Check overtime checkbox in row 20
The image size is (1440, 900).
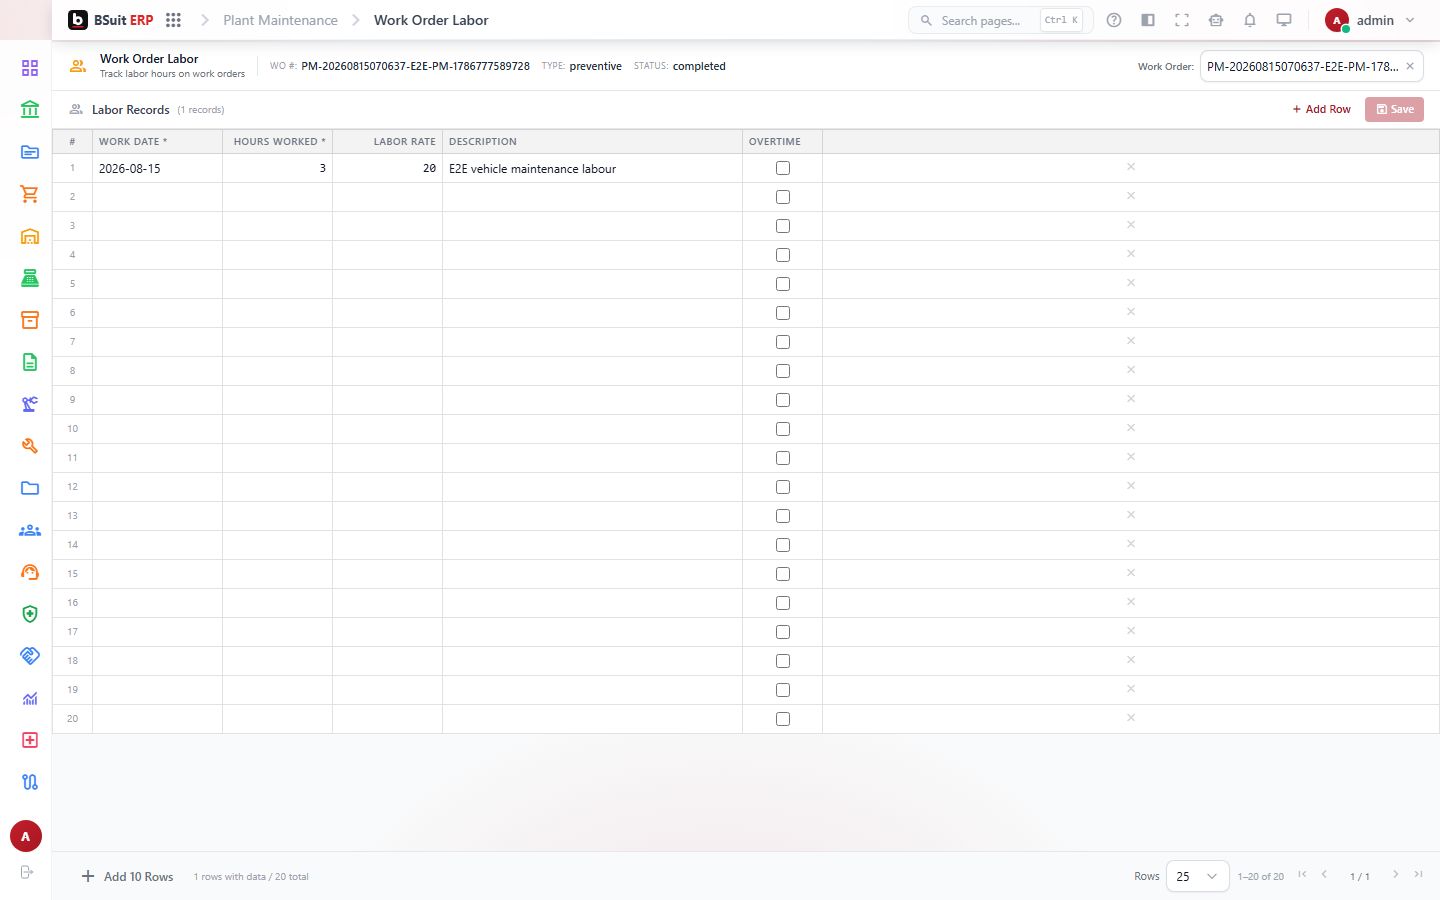783,719
